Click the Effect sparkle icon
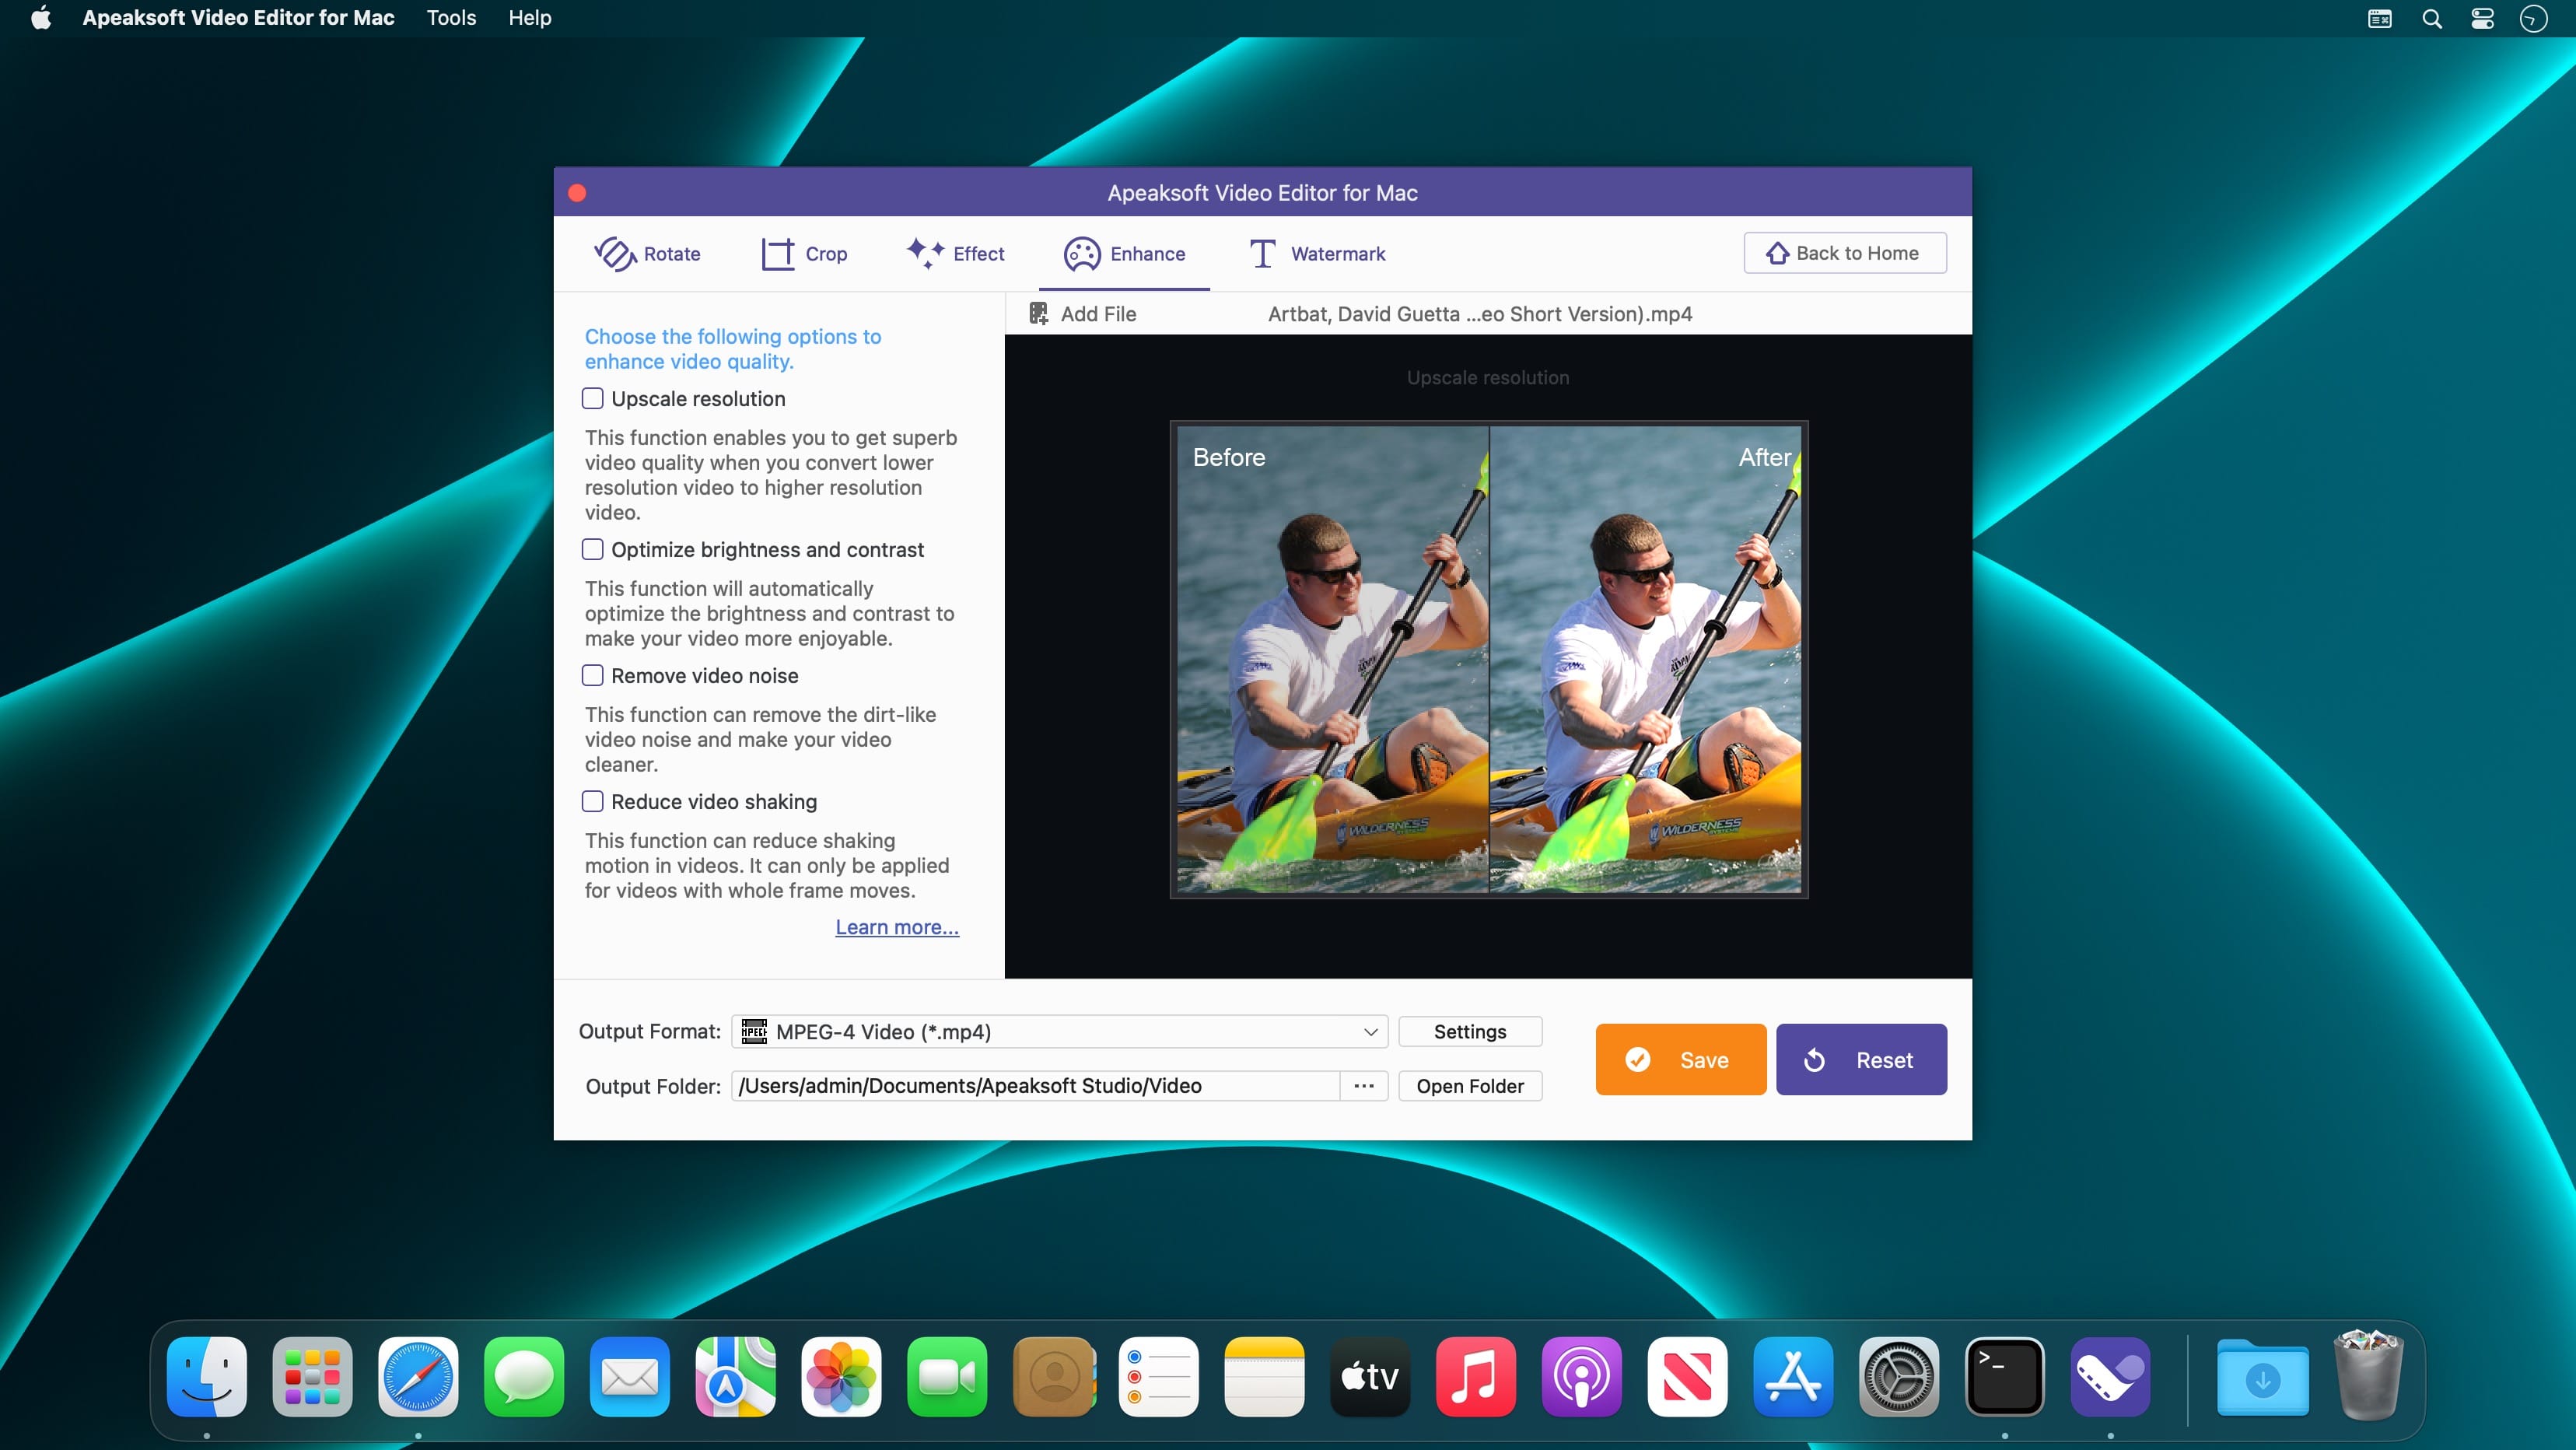This screenshot has height=1450, width=2576. (x=925, y=253)
